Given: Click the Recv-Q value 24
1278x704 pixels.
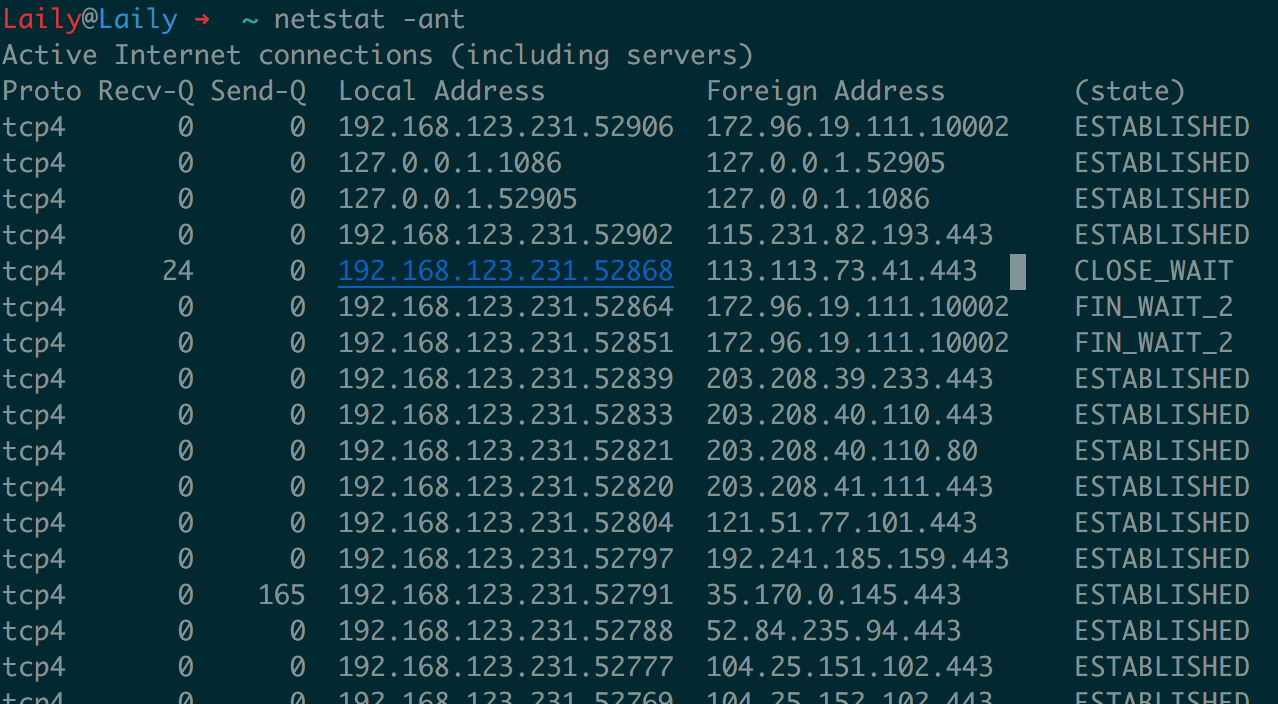Looking at the screenshot, I should point(178,271).
